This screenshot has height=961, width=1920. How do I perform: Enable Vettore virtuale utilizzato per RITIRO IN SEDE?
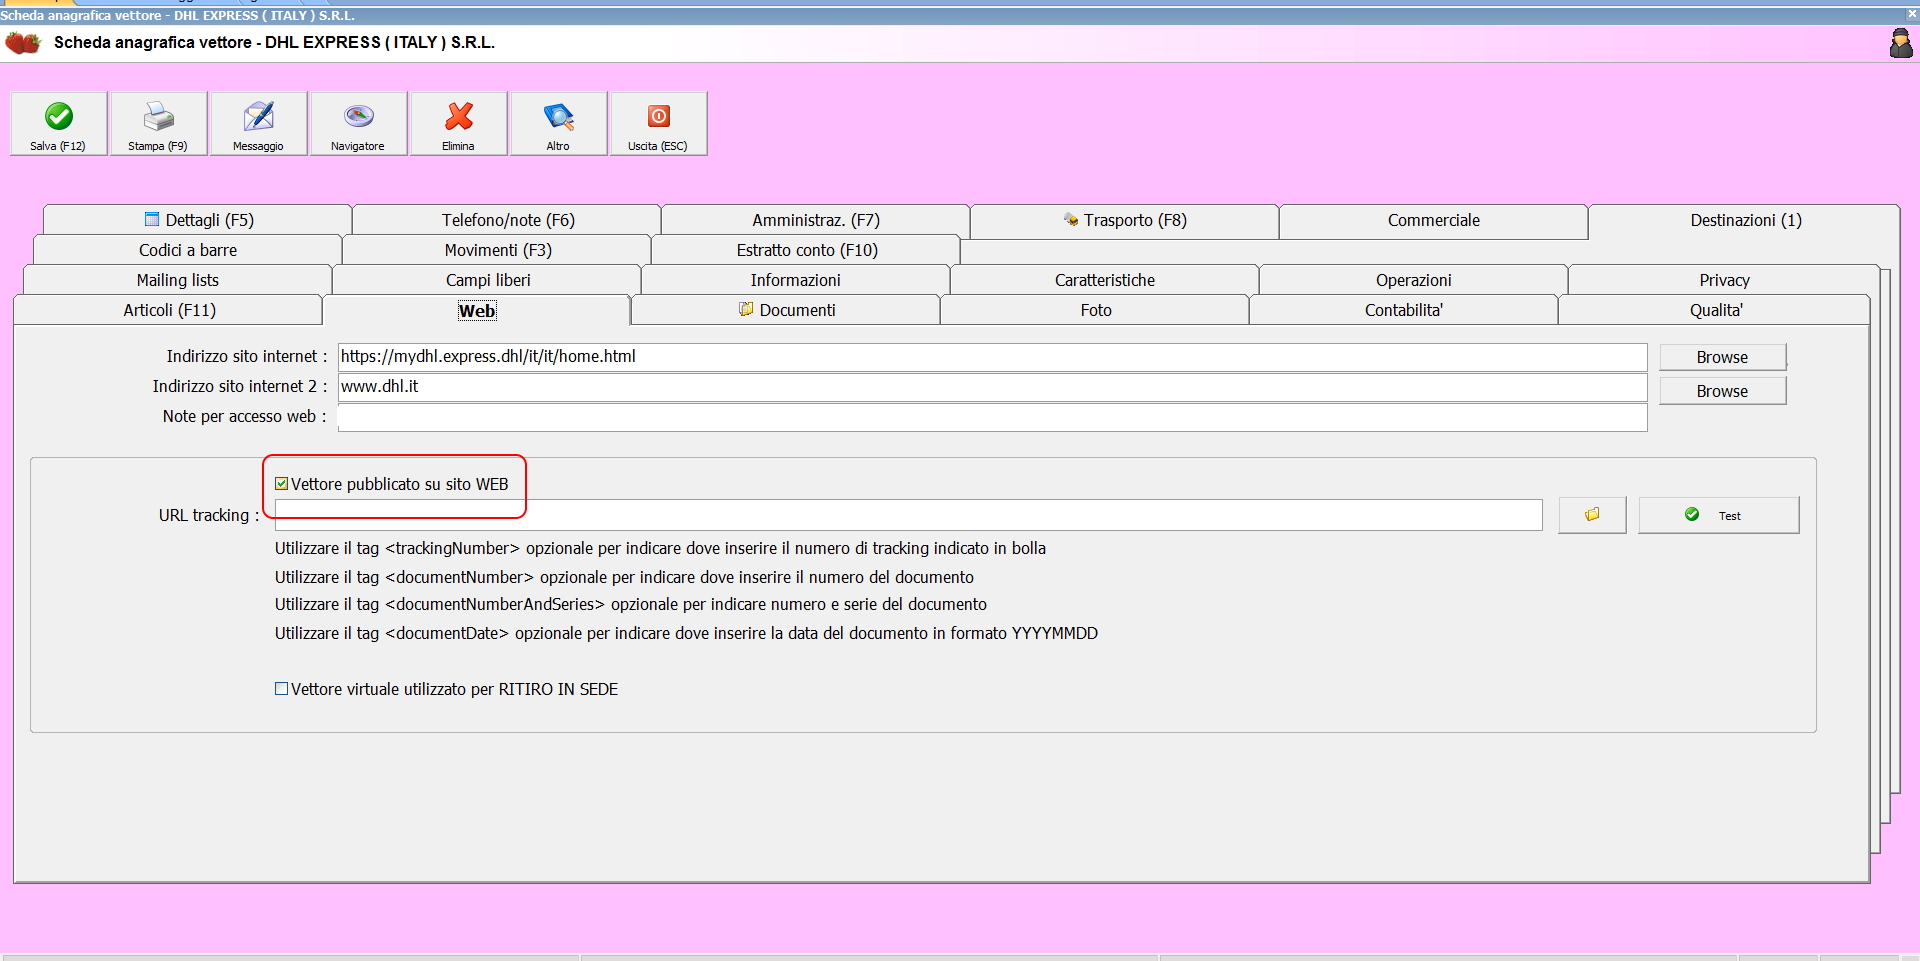pyautogui.click(x=282, y=689)
